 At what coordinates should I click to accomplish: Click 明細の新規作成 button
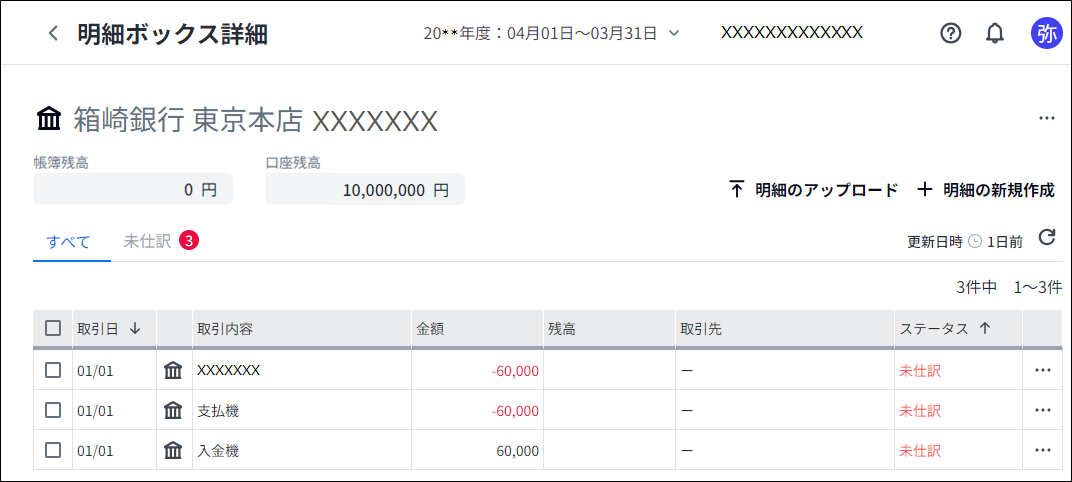tap(986, 190)
